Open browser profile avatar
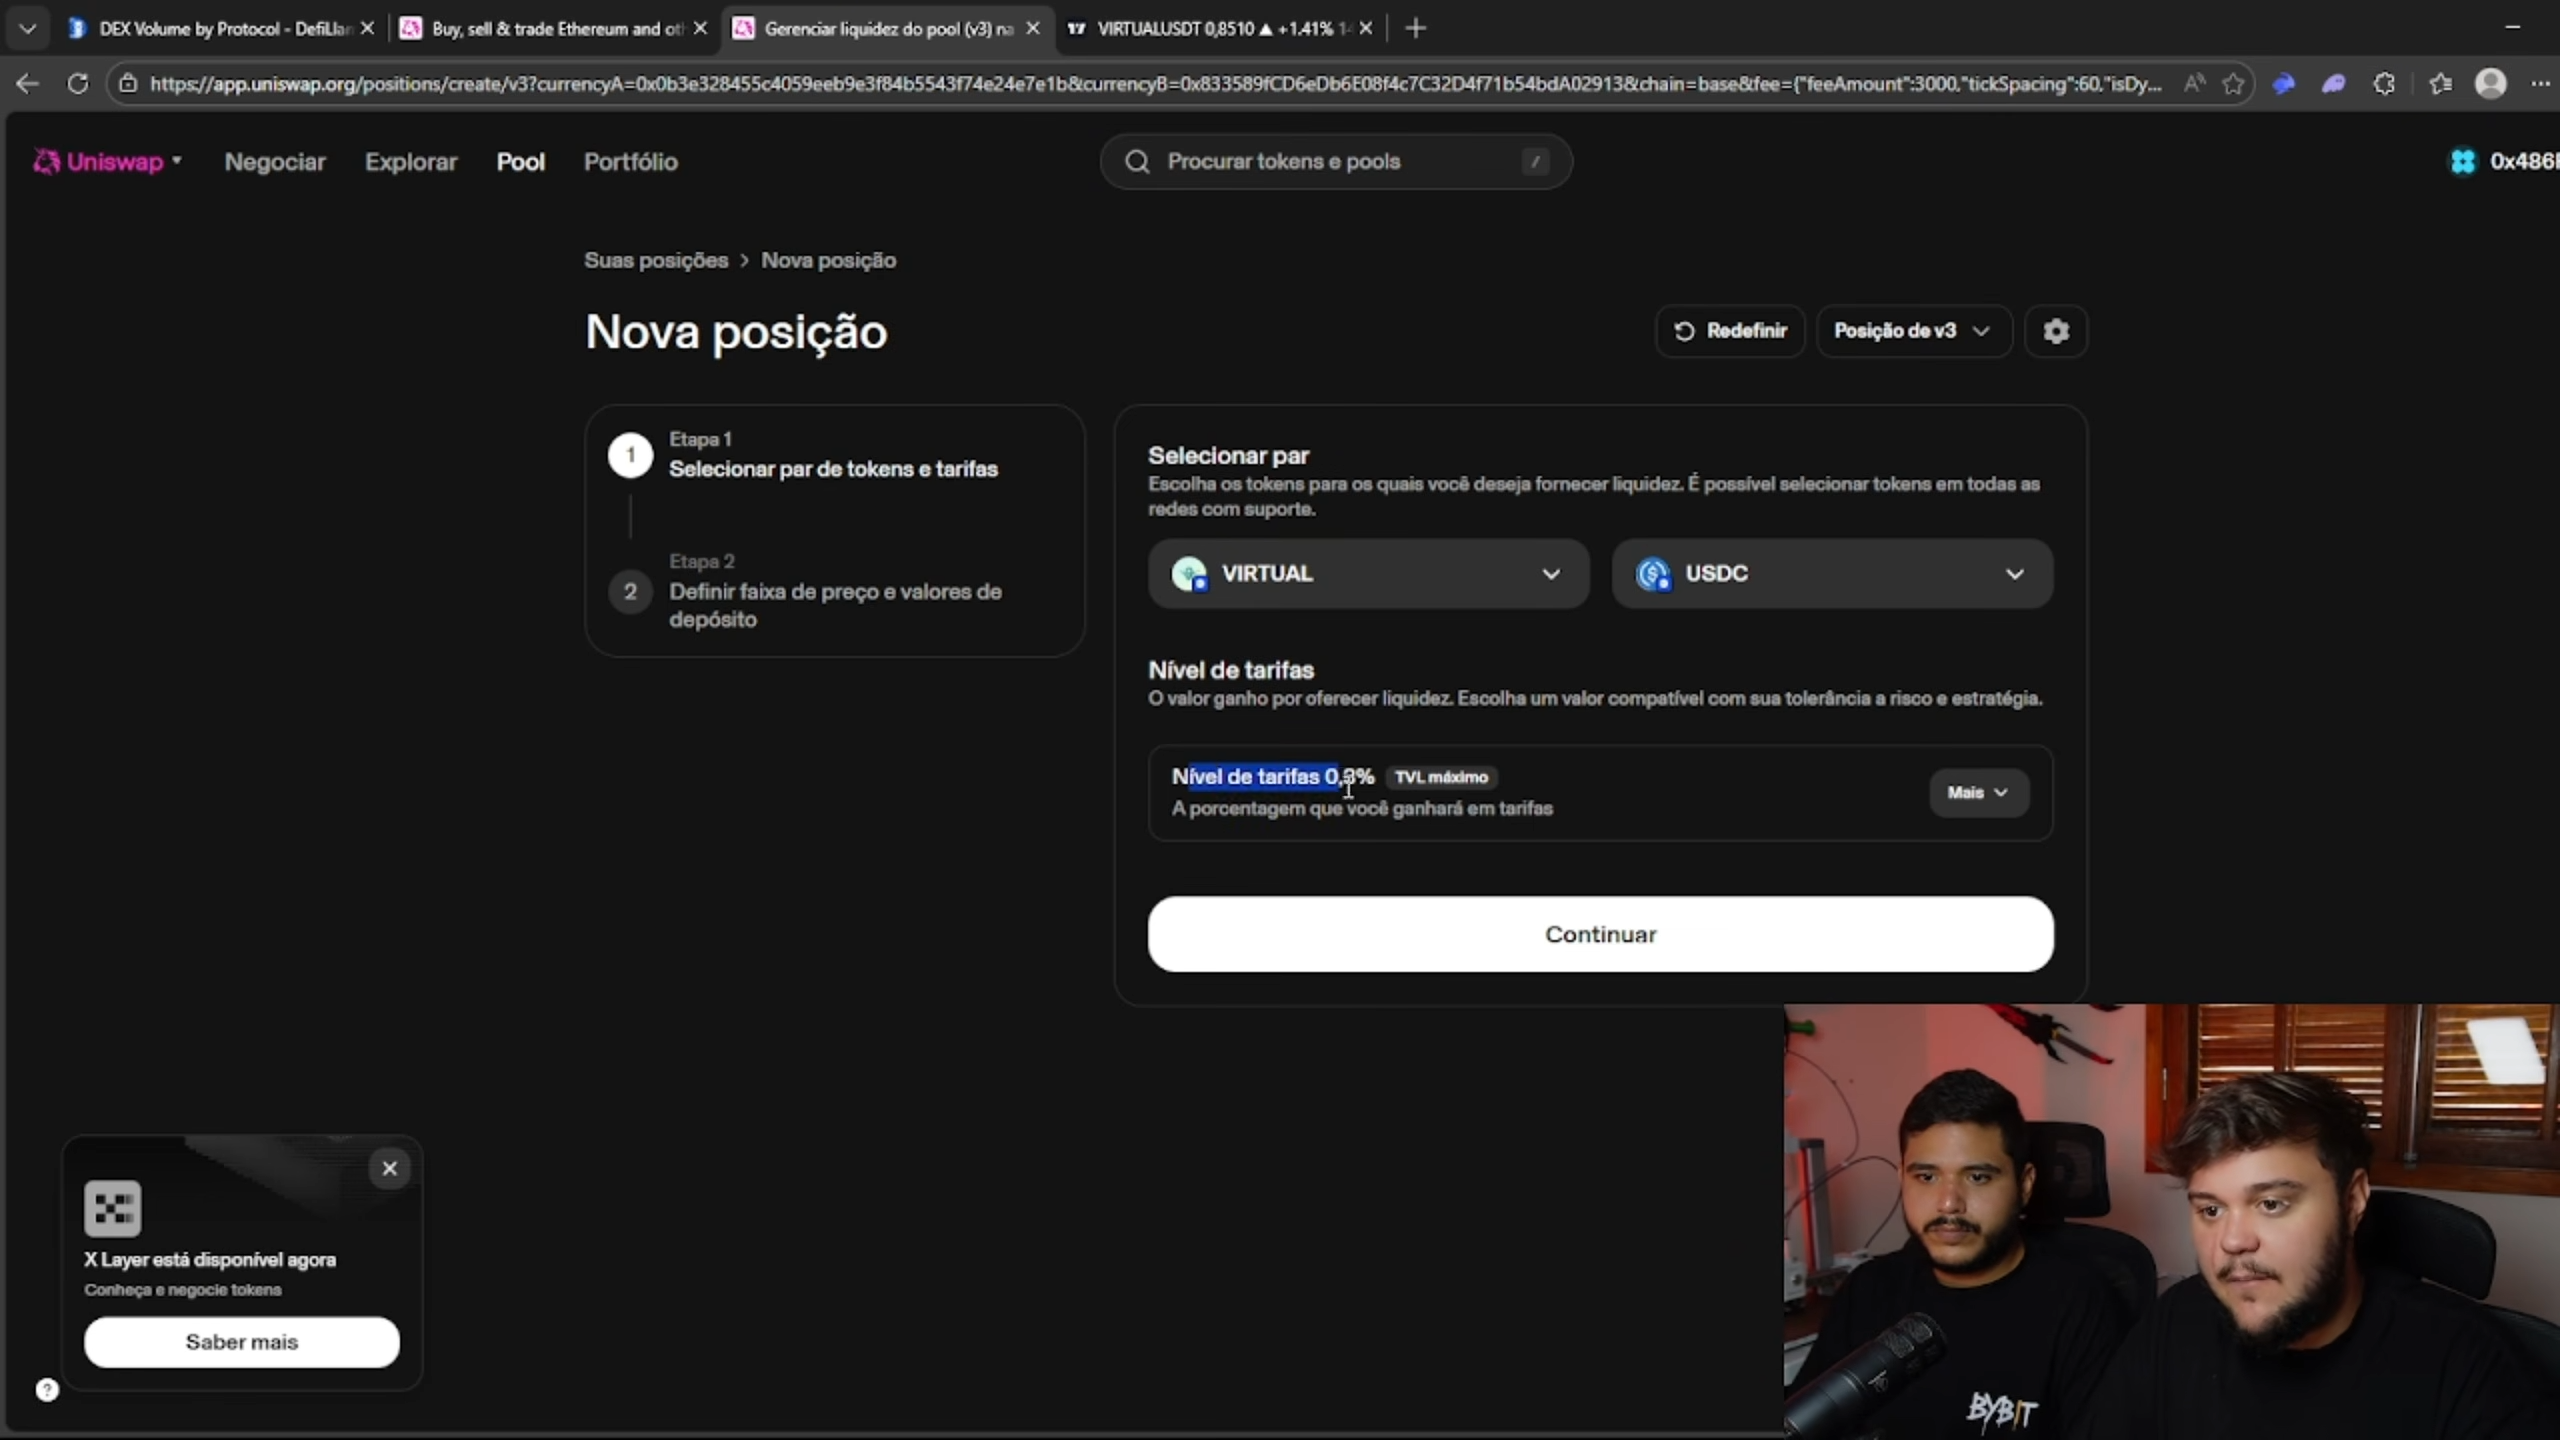Viewport: 2560px width, 1440px height. click(x=2490, y=83)
